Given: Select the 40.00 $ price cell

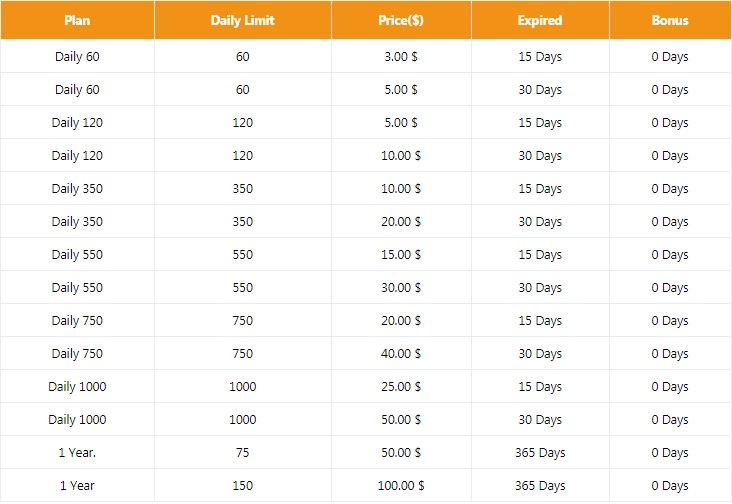Looking at the screenshot, I should pyautogui.click(x=401, y=354).
